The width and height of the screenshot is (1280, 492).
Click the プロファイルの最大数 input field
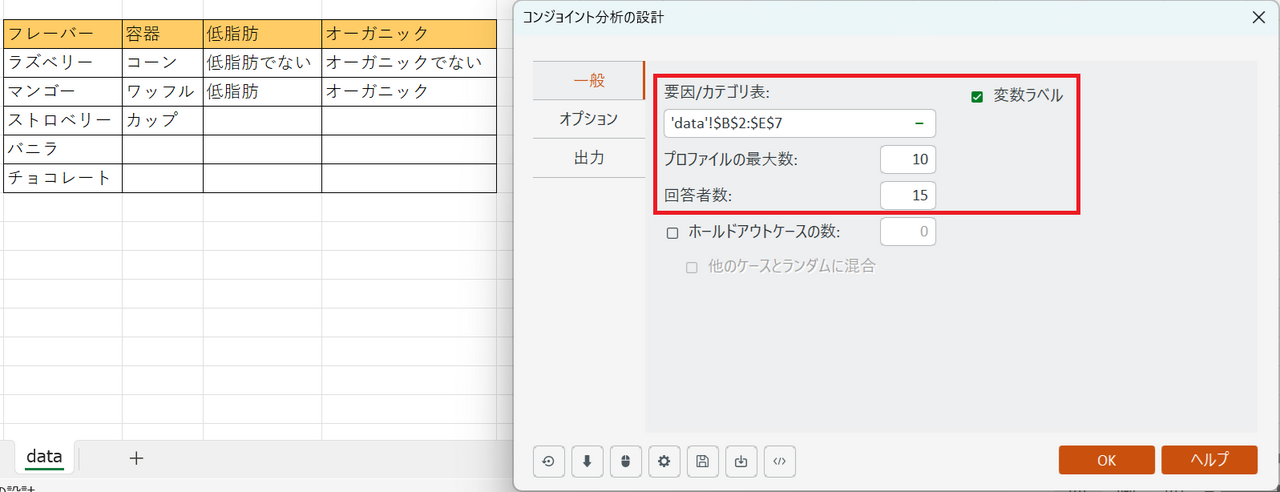coord(907,160)
